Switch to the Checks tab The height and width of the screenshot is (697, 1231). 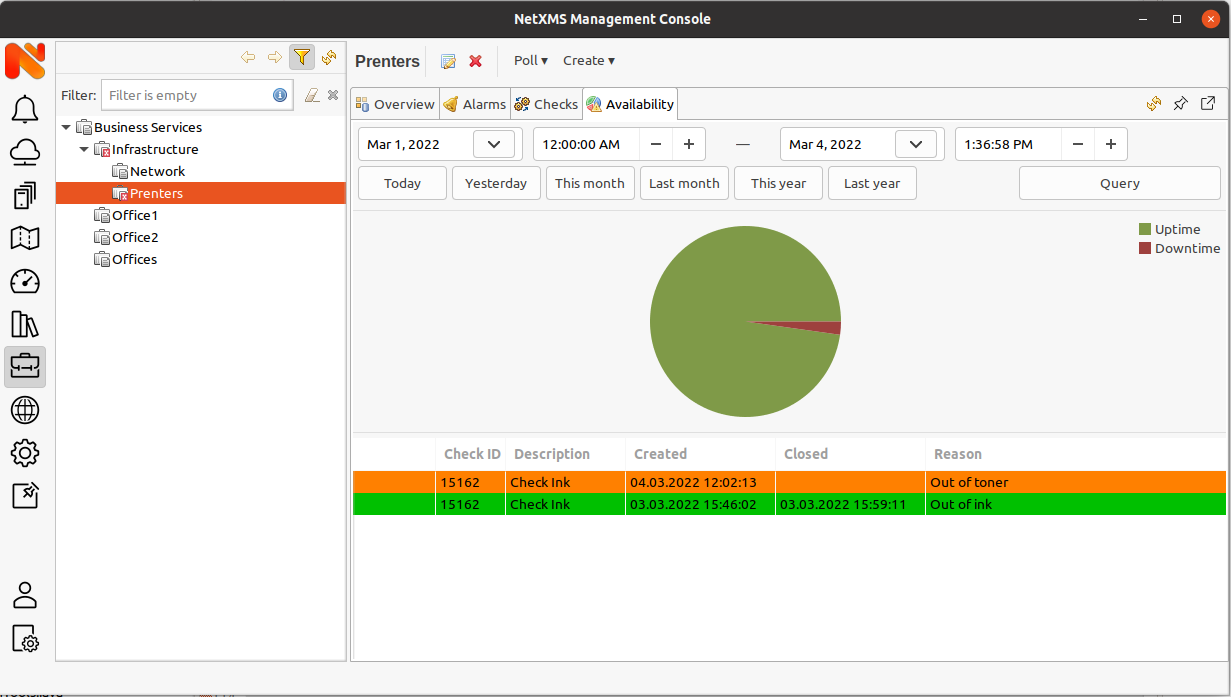pyautogui.click(x=546, y=104)
